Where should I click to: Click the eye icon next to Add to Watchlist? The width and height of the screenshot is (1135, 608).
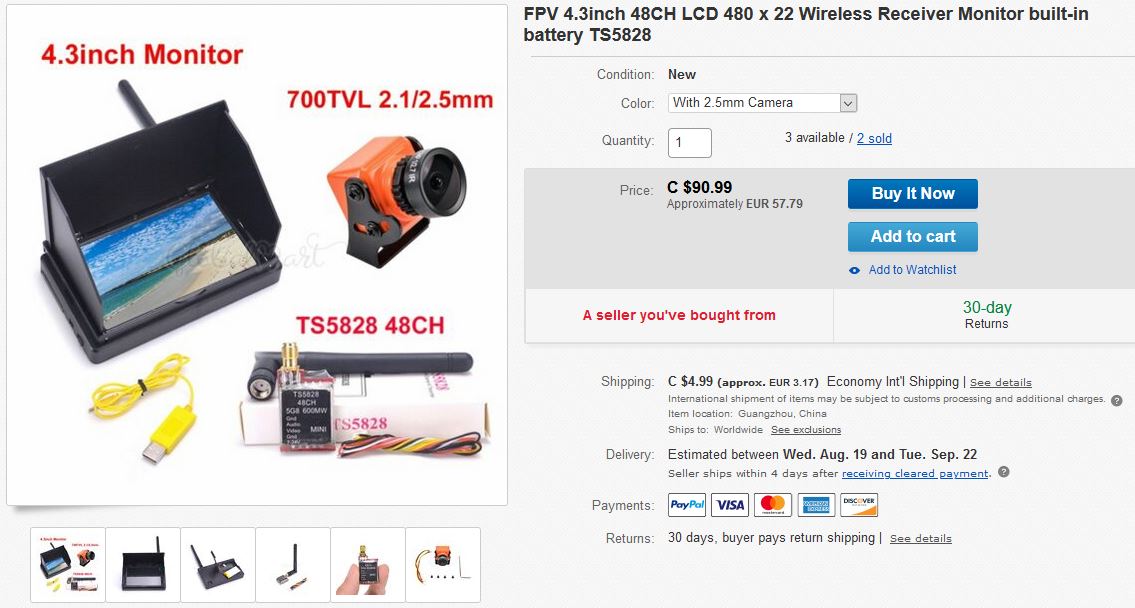tap(855, 270)
